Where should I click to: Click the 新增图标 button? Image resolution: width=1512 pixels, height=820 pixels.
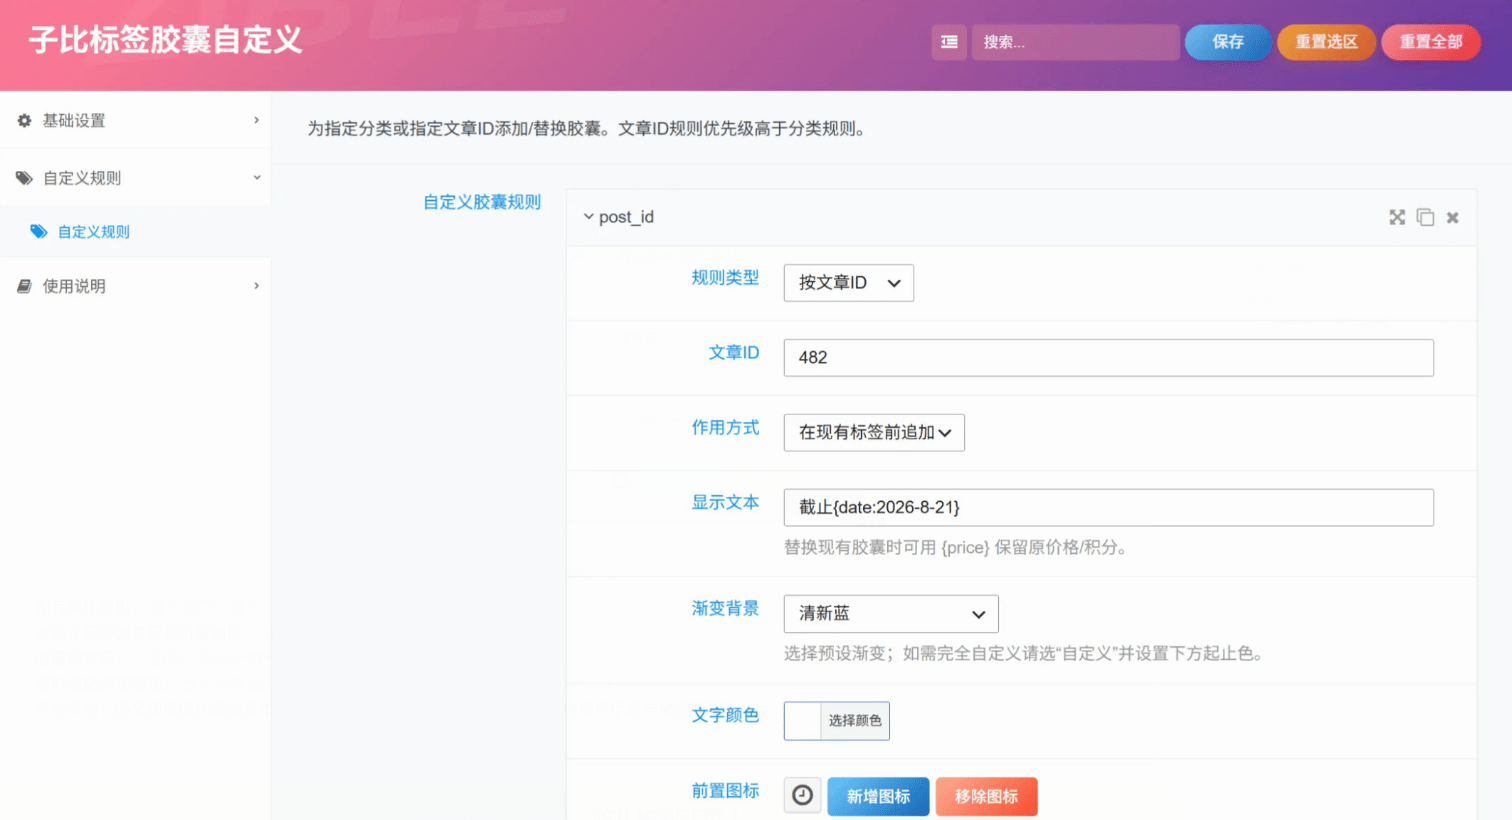point(878,797)
